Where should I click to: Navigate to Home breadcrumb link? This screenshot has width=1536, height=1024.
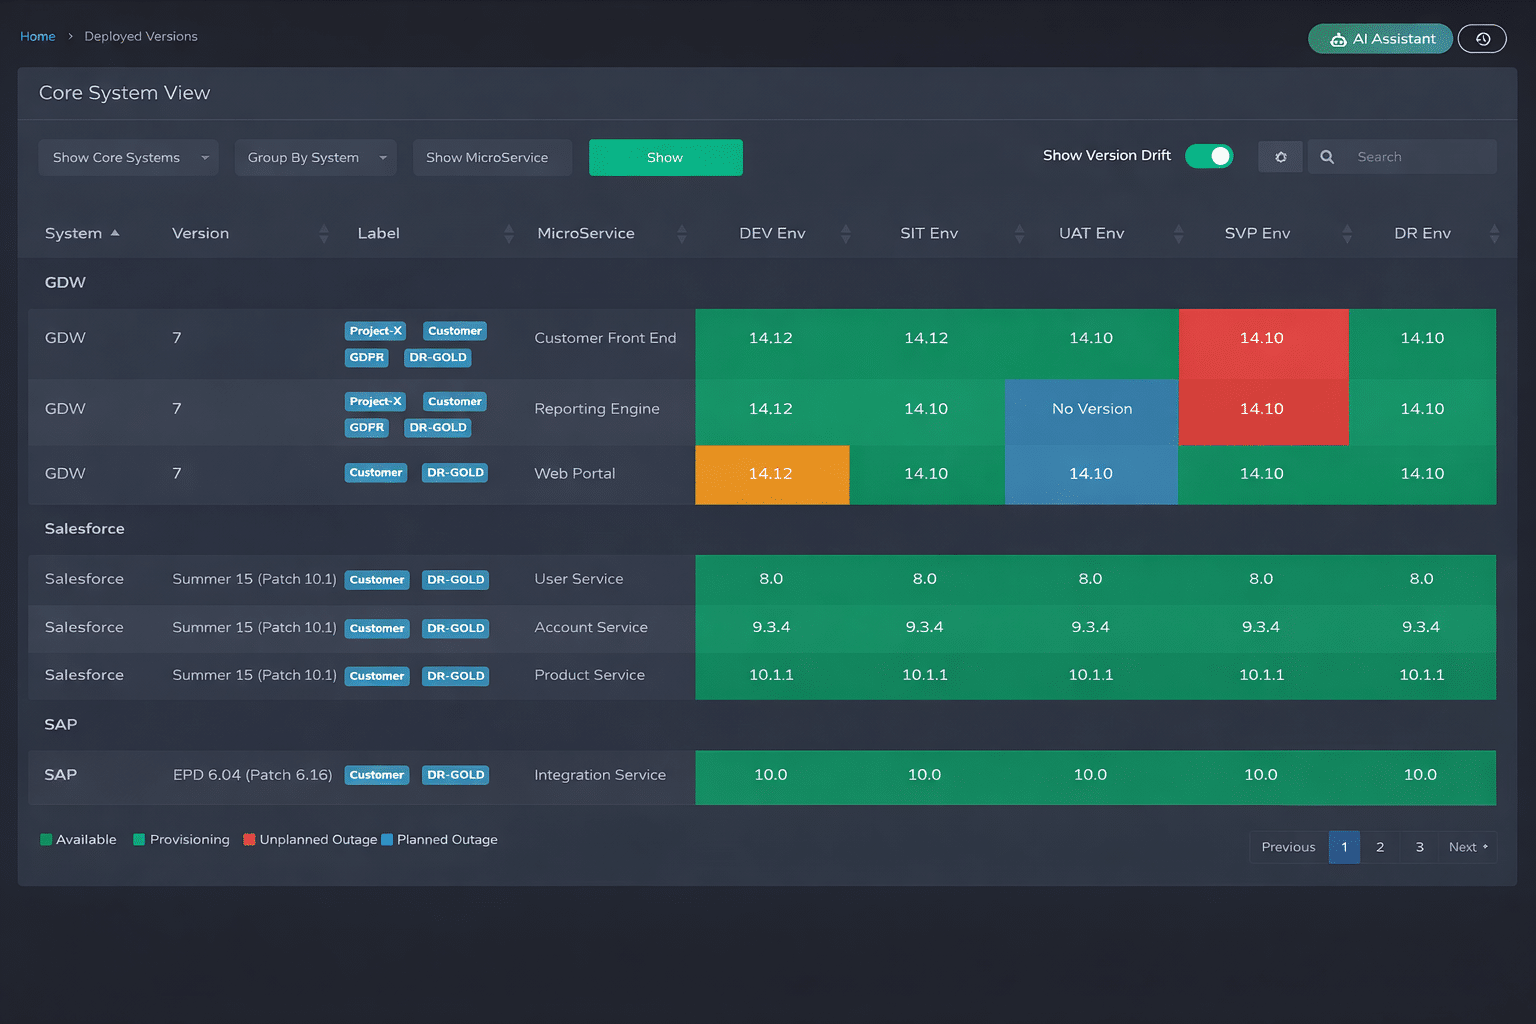(38, 37)
